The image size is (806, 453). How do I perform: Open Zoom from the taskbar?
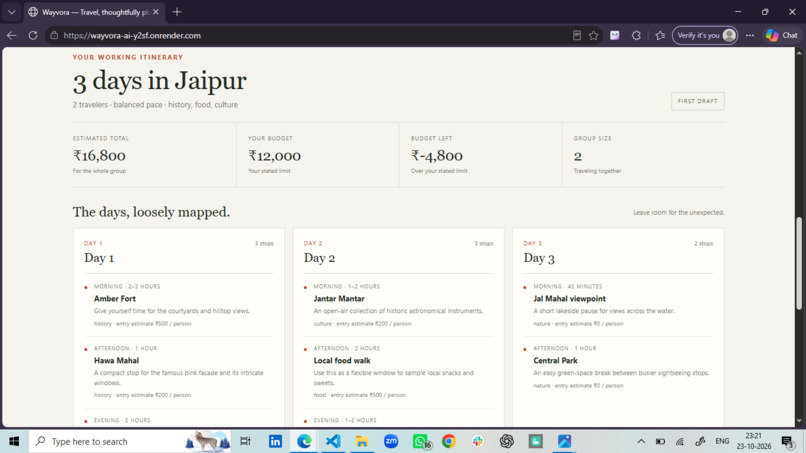click(391, 441)
